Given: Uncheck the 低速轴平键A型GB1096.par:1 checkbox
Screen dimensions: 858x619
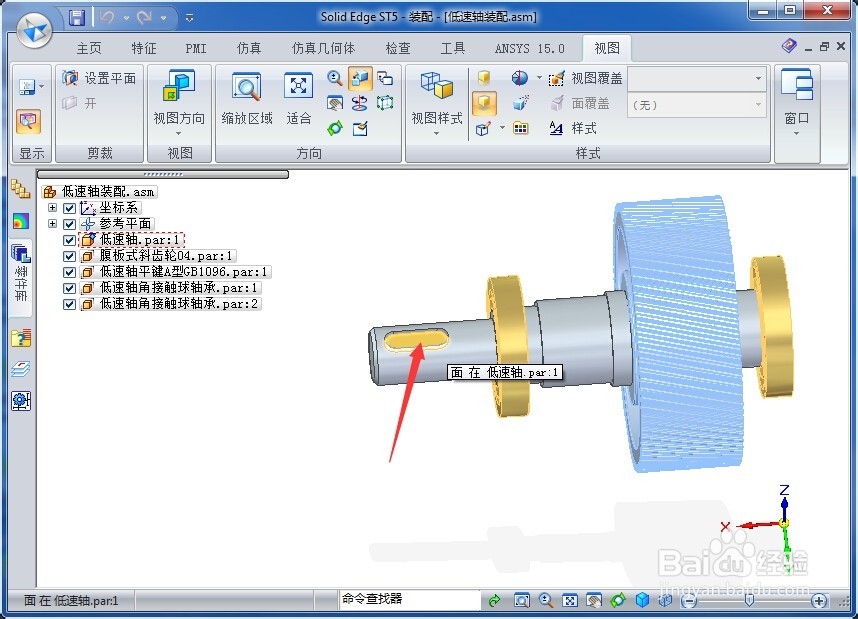Looking at the screenshot, I should pos(69,272).
